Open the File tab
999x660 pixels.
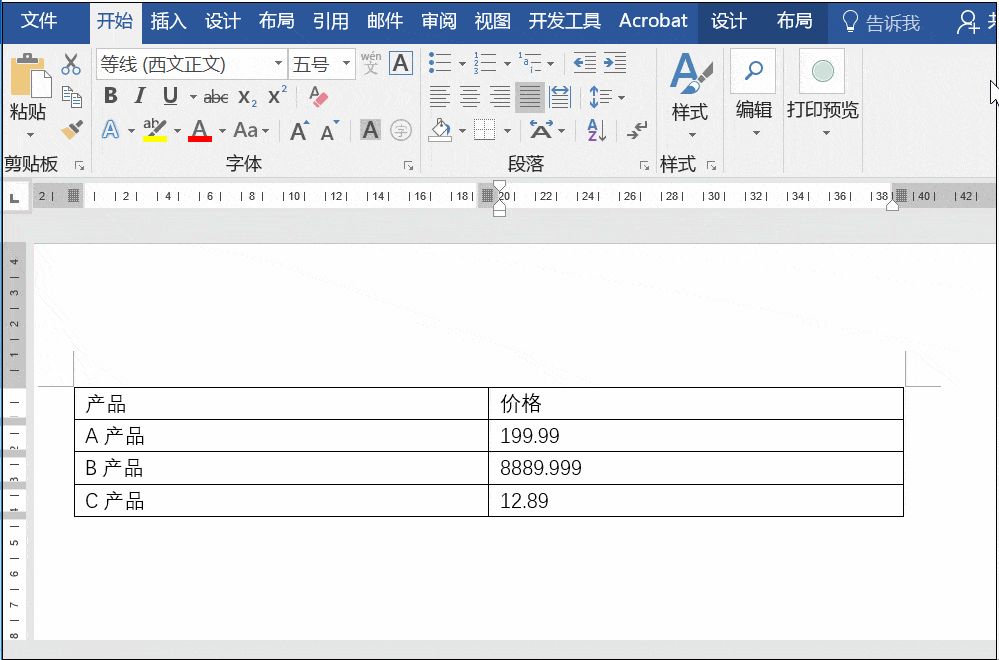coord(40,21)
